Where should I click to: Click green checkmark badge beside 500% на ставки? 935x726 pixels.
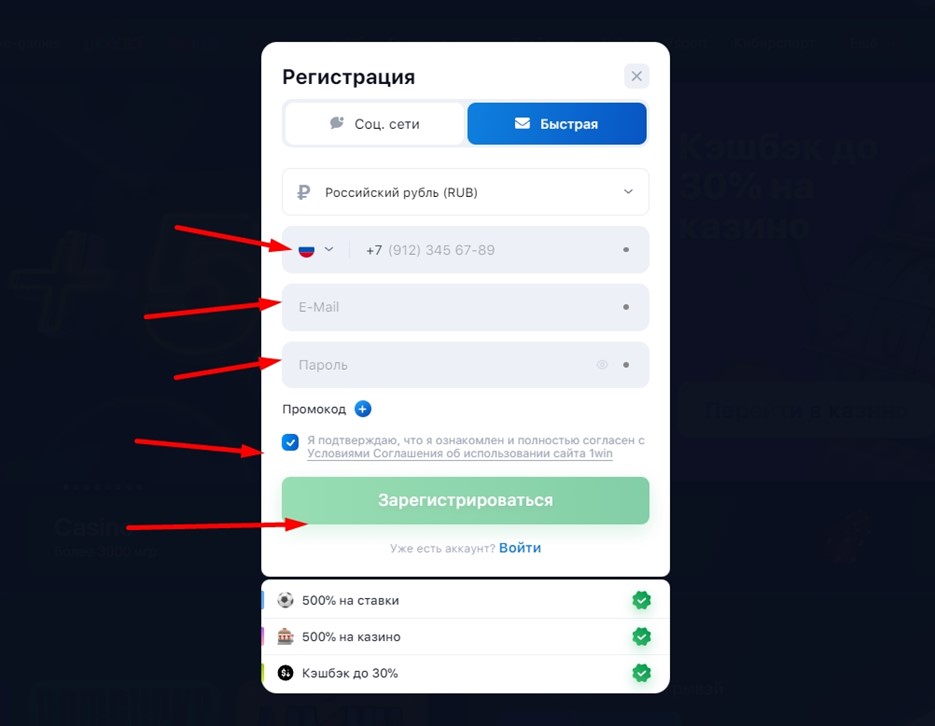(x=642, y=600)
